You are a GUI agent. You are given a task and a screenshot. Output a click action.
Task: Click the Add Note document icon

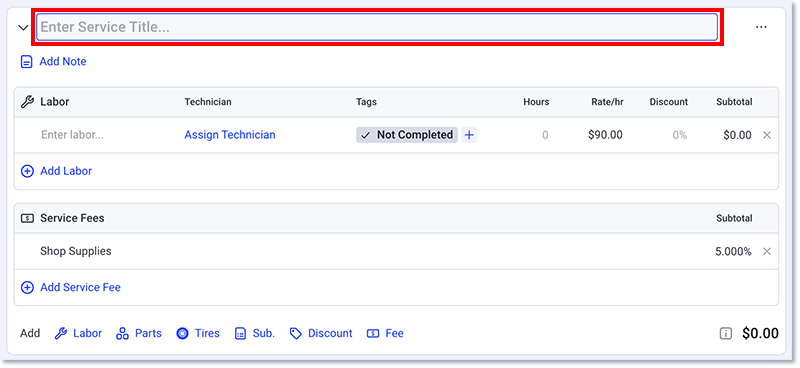[x=26, y=62]
